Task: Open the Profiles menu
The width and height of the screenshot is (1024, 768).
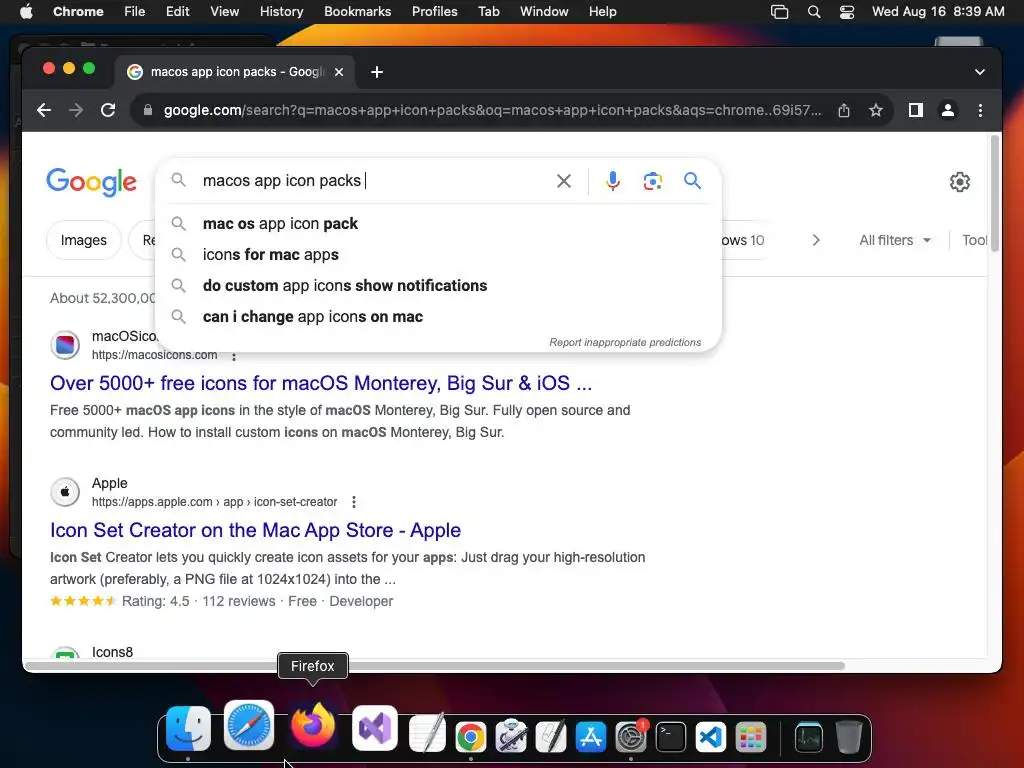Action: tap(434, 12)
